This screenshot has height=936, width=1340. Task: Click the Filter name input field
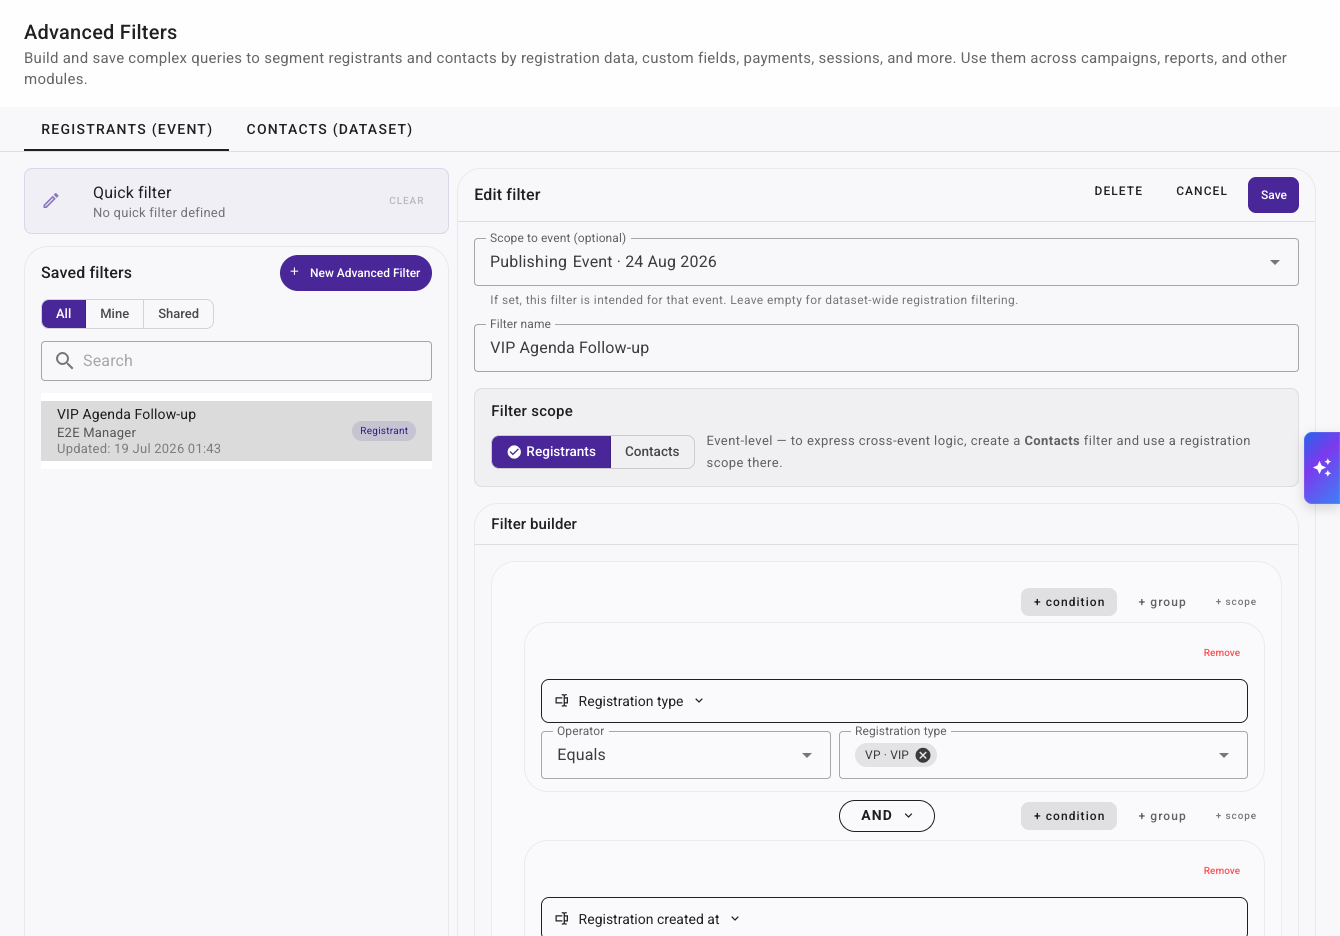[x=886, y=348]
